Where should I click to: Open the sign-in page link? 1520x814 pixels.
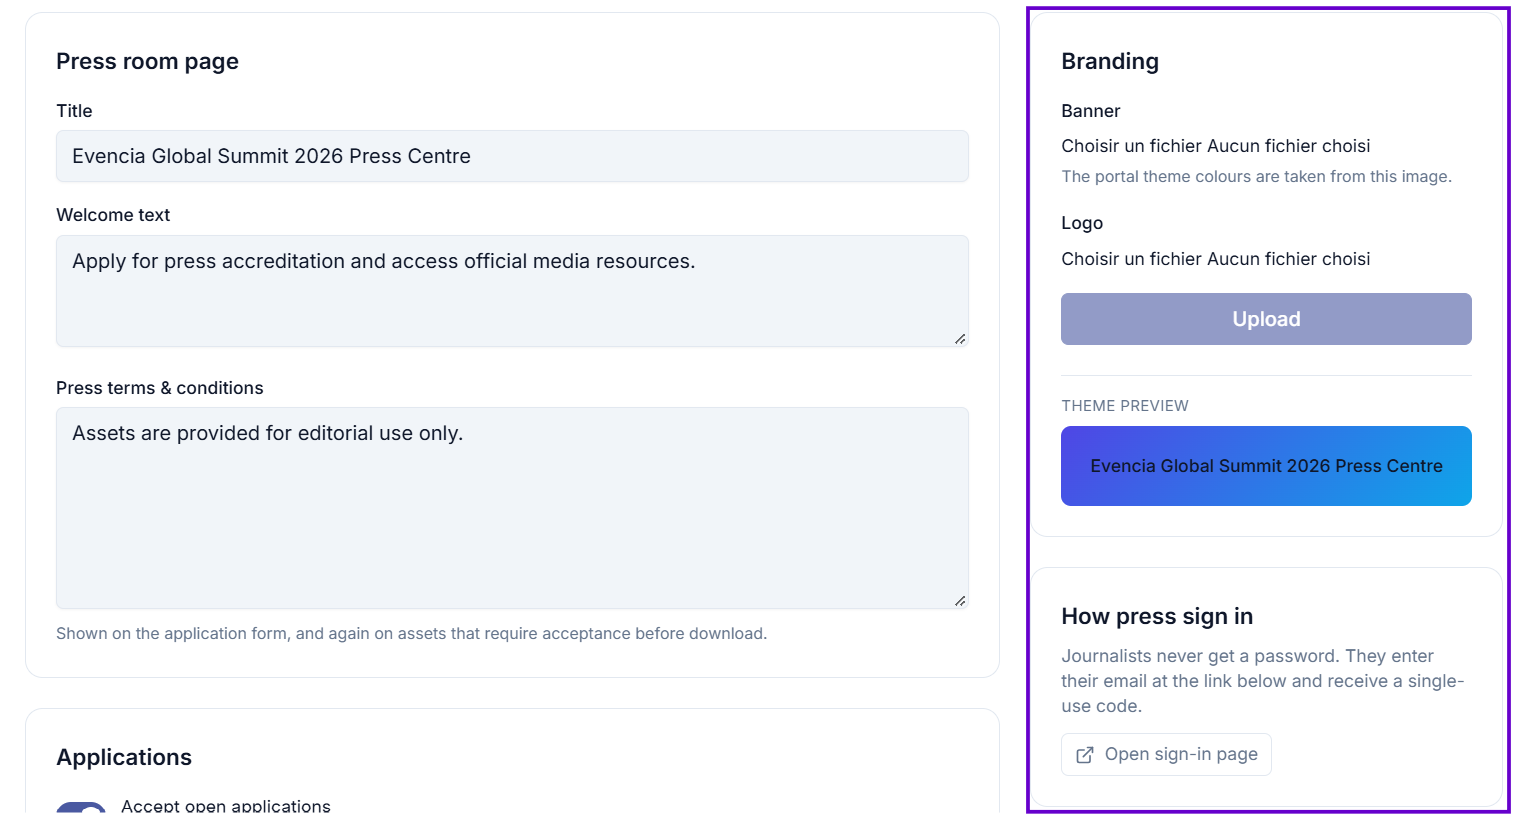1166,754
